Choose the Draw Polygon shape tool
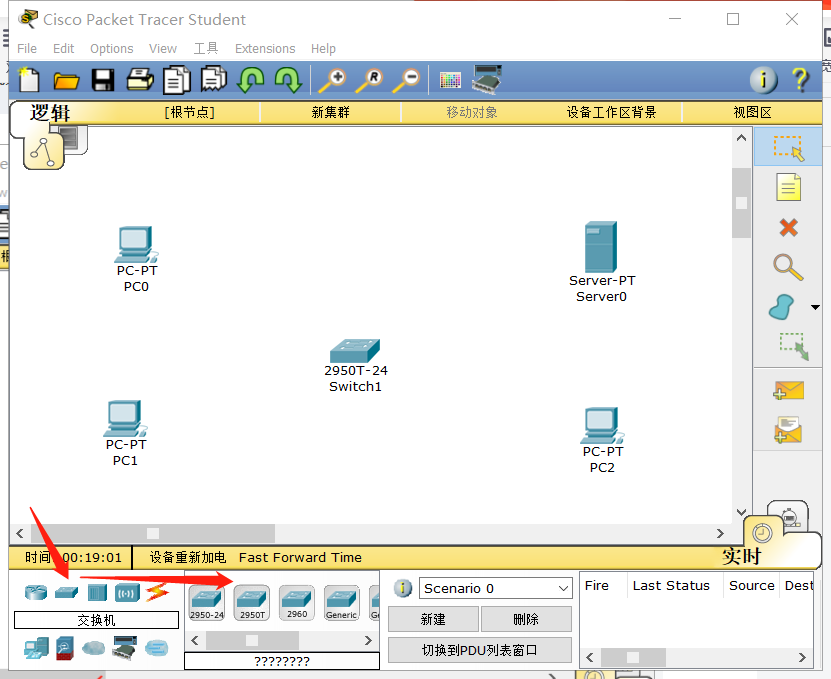Viewport: 831px width, 679px height. 782,307
